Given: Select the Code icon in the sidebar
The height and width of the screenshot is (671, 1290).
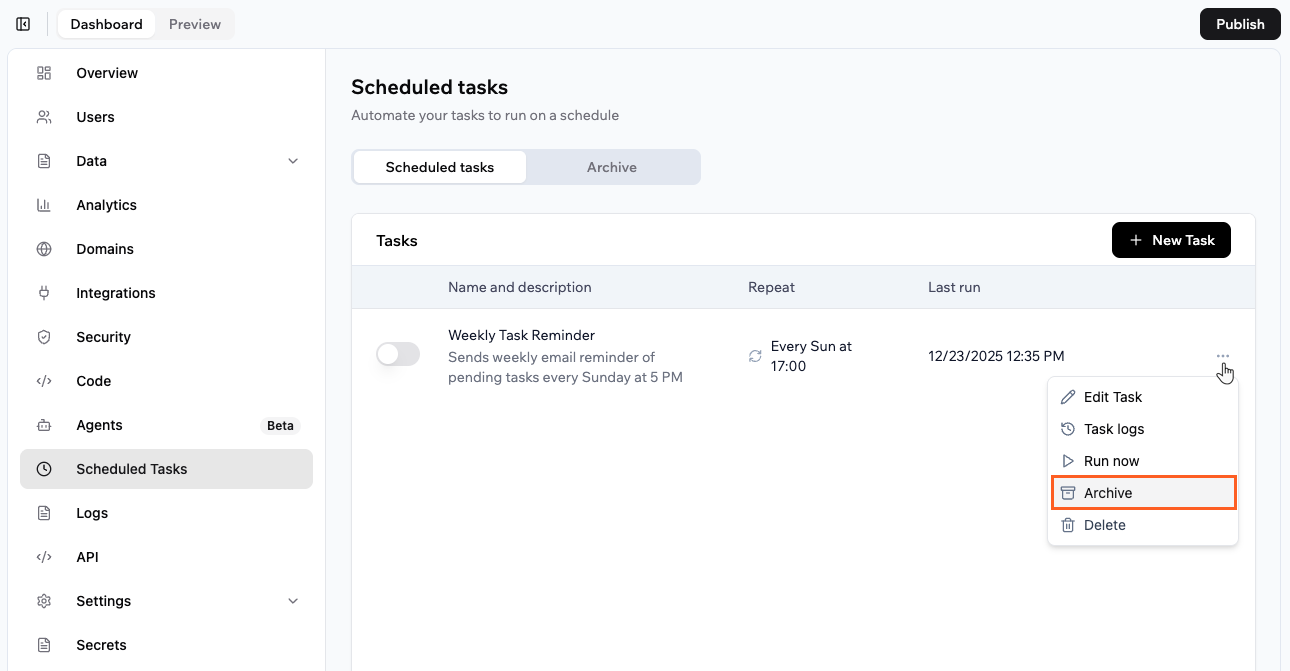Looking at the screenshot, I should (x=43, y=381).
